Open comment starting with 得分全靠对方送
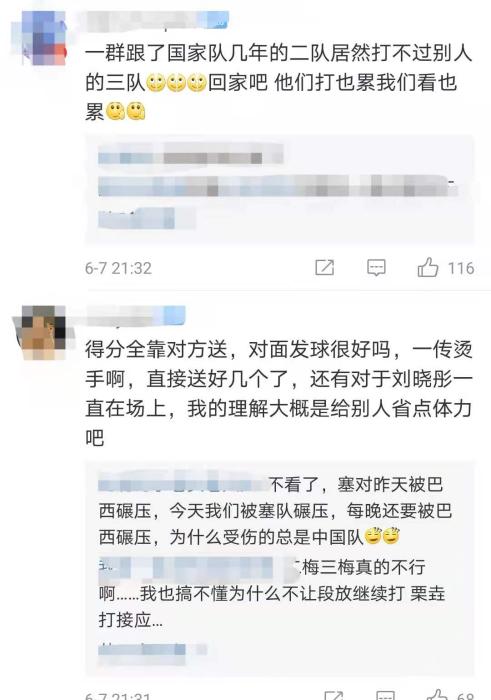491x700 pixels. (x=279, y=393)
